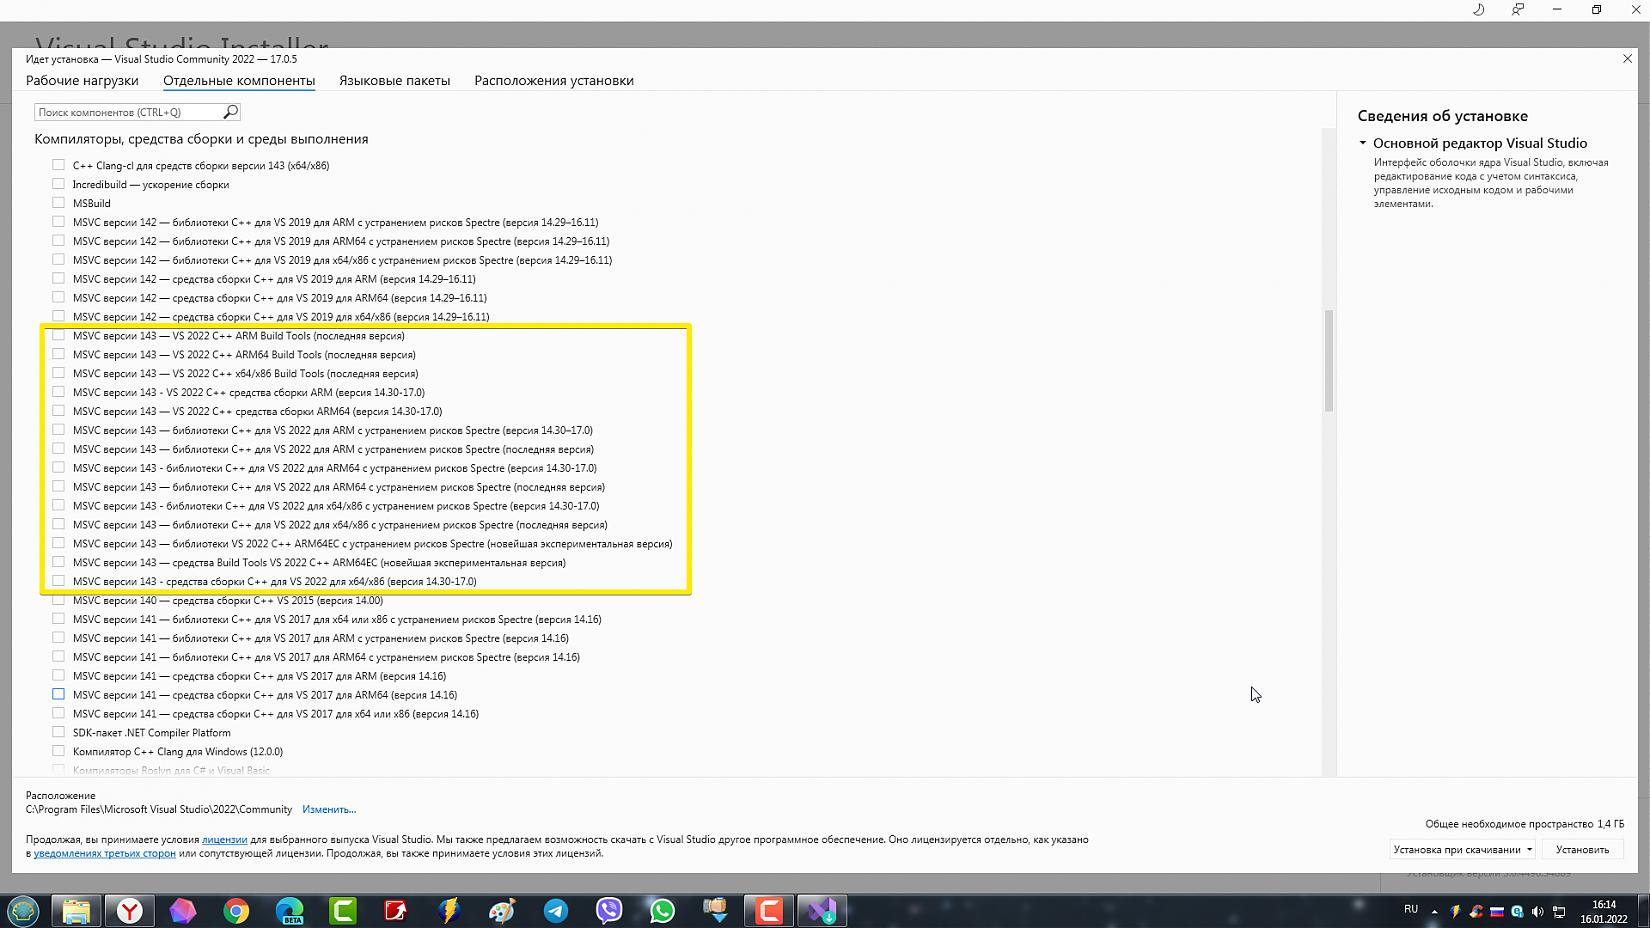Open WhatsApp from the taskbar

(x=662, y=911)
